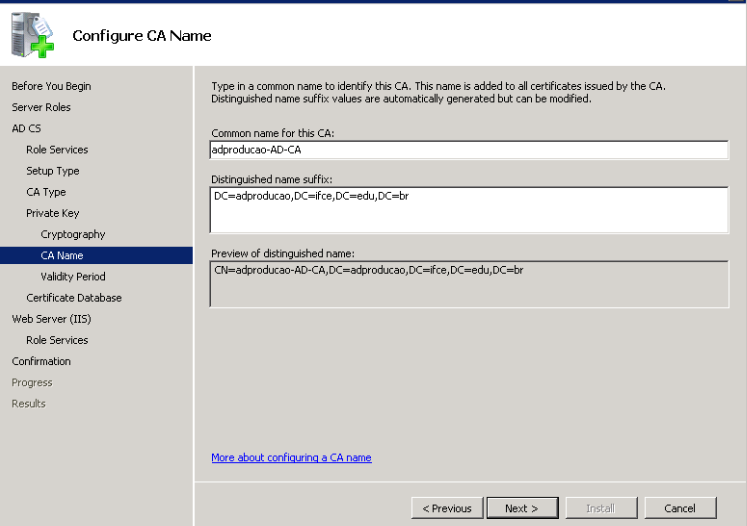Click the Distinguished name suffix text box
This screenshot has height=526, width=747.
click(x=469, y=210)
